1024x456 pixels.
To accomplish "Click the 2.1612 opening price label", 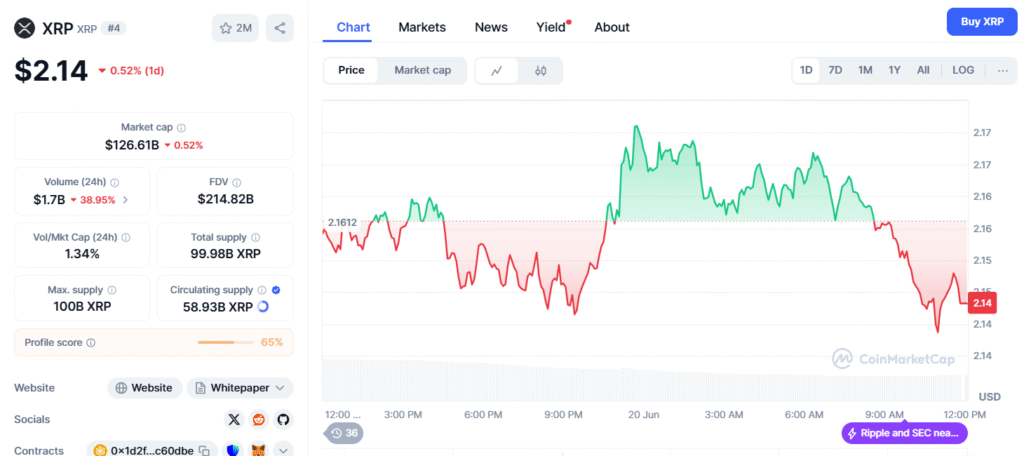I will 342,223.
